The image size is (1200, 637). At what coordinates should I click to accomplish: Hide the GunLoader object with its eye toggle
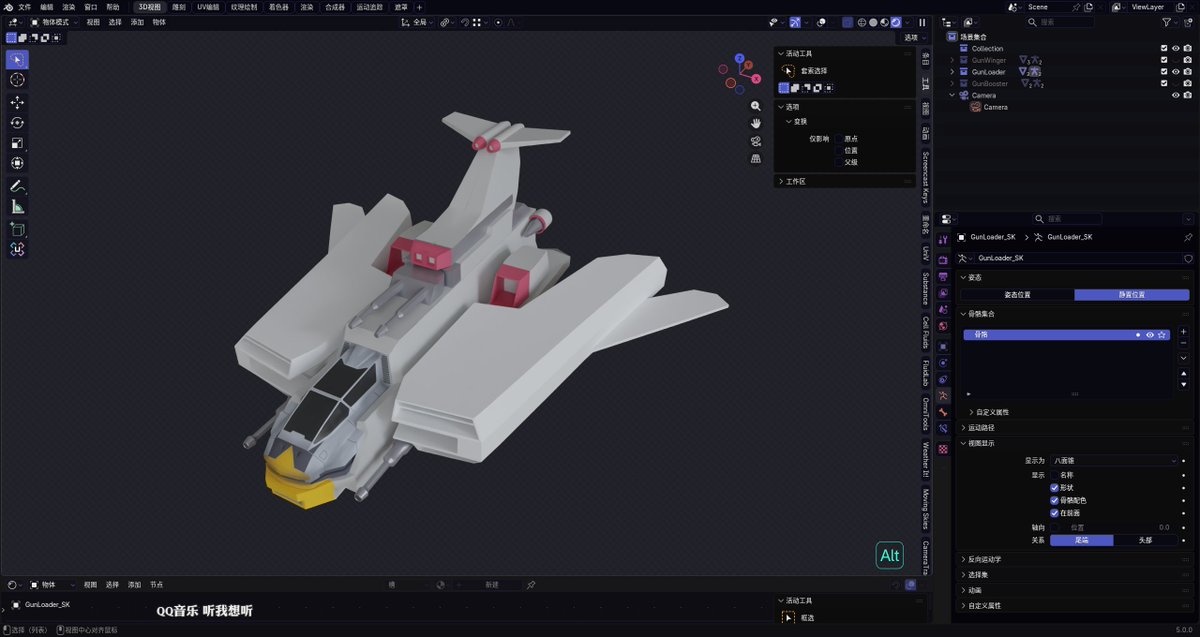(x=1176, y=71)
